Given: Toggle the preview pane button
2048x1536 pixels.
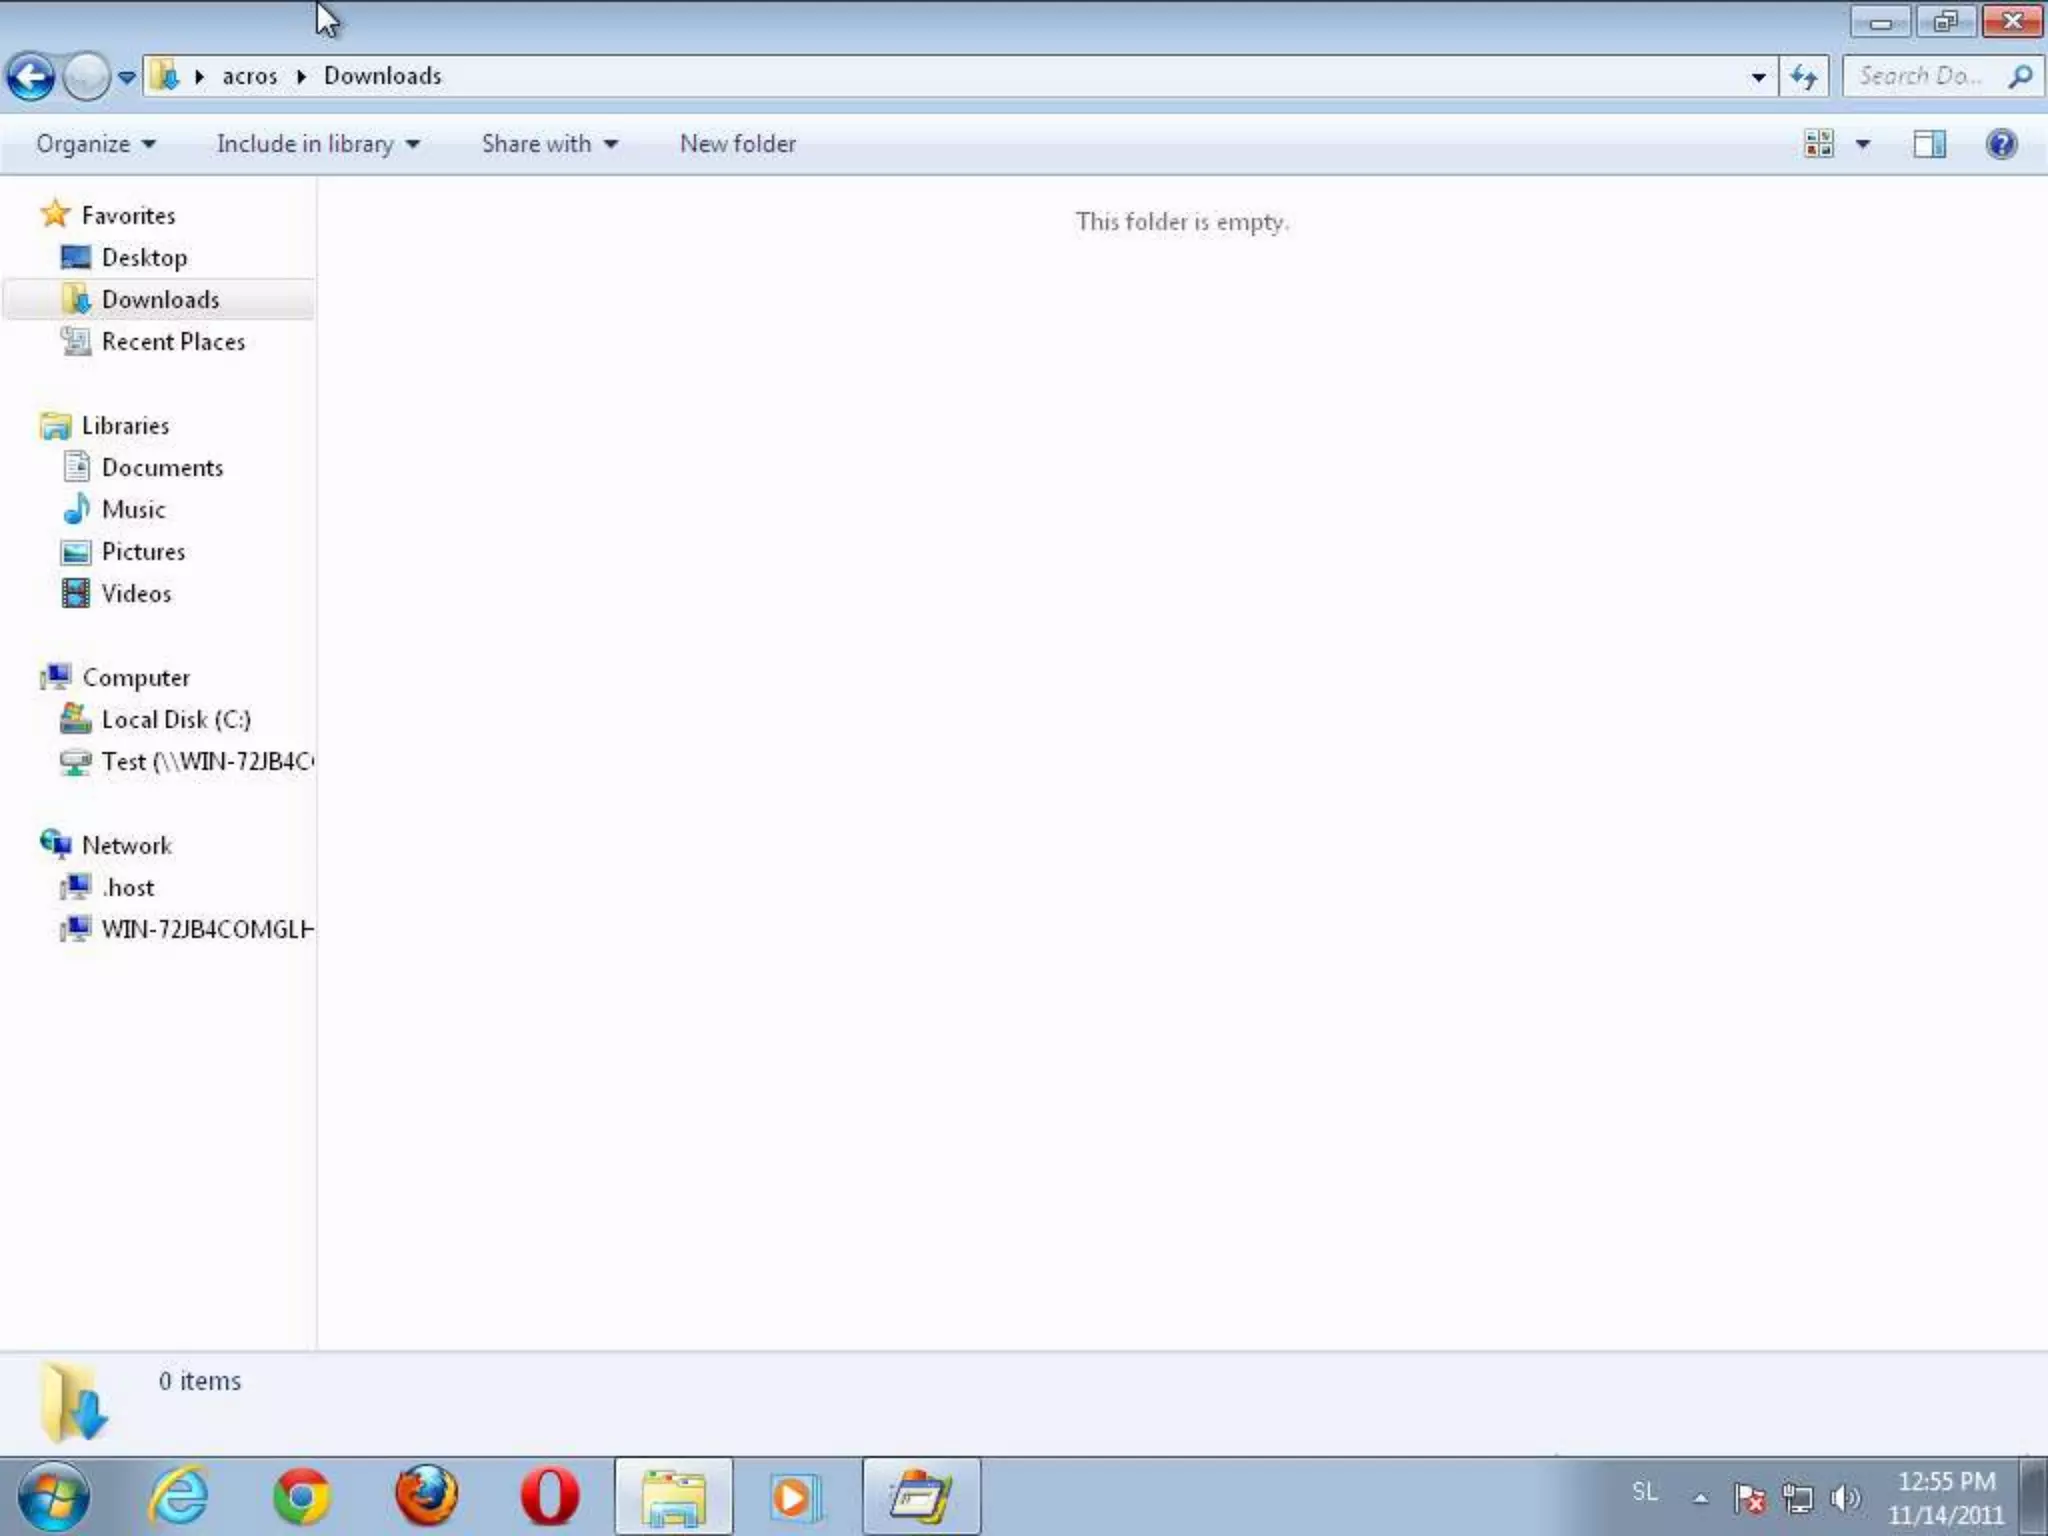Looking at the screenshot, I should (x=1929, y=144).
